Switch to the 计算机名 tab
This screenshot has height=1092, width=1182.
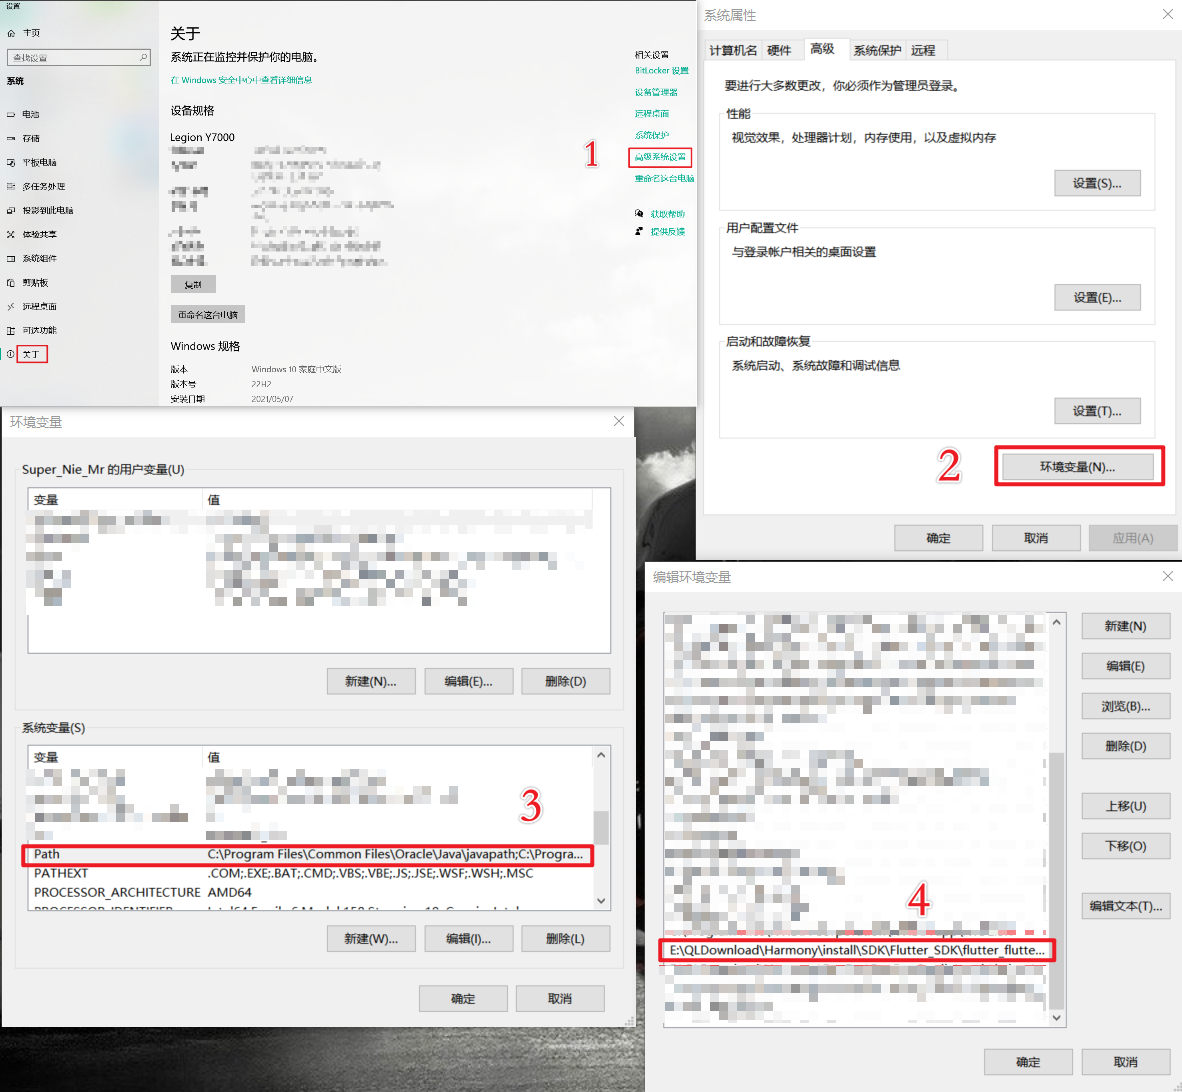click(x=733, y=50)
